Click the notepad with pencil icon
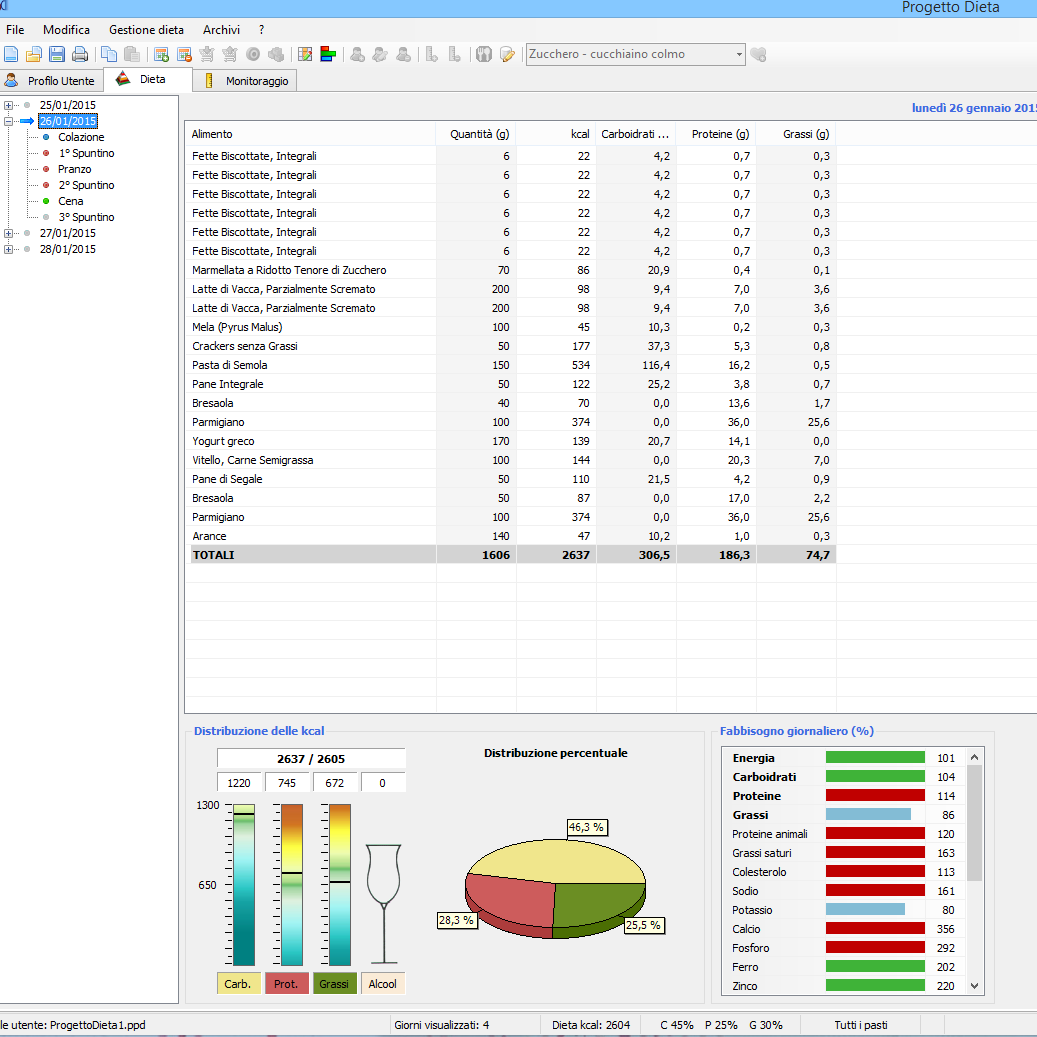The image size is (1037, 1037). [x=507, y=54]
